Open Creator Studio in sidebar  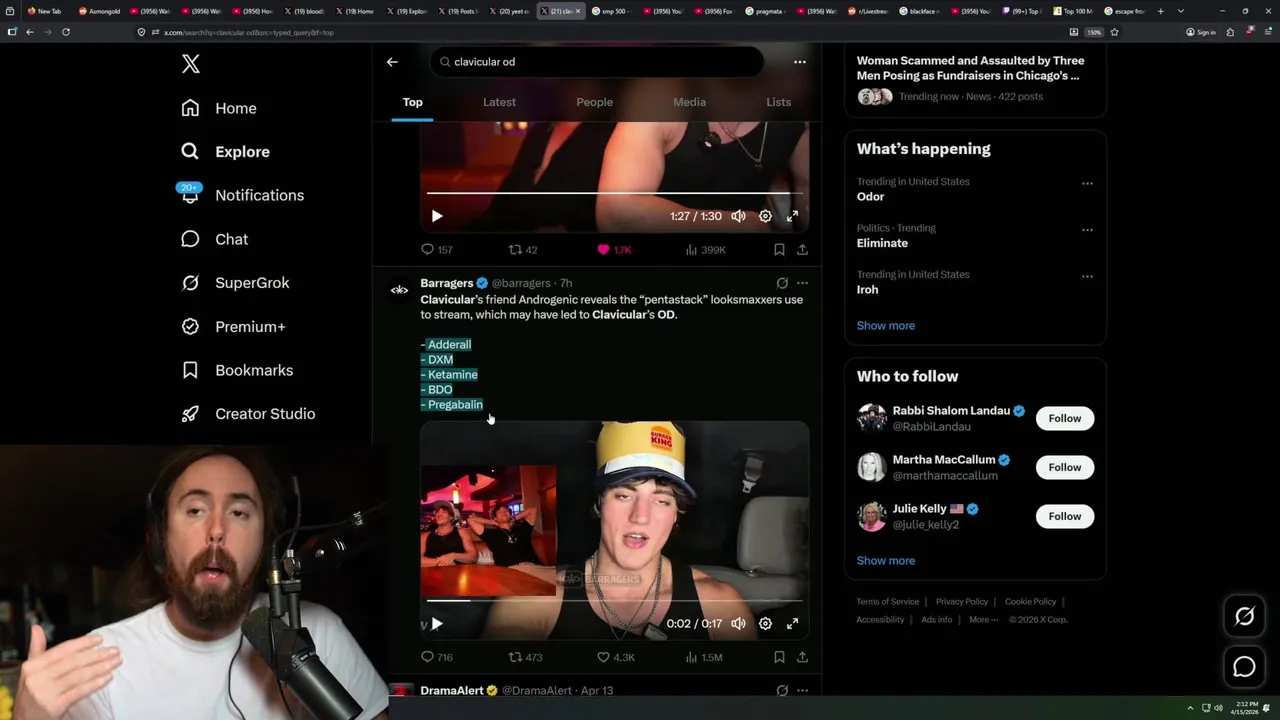click(x=248, y=414)
